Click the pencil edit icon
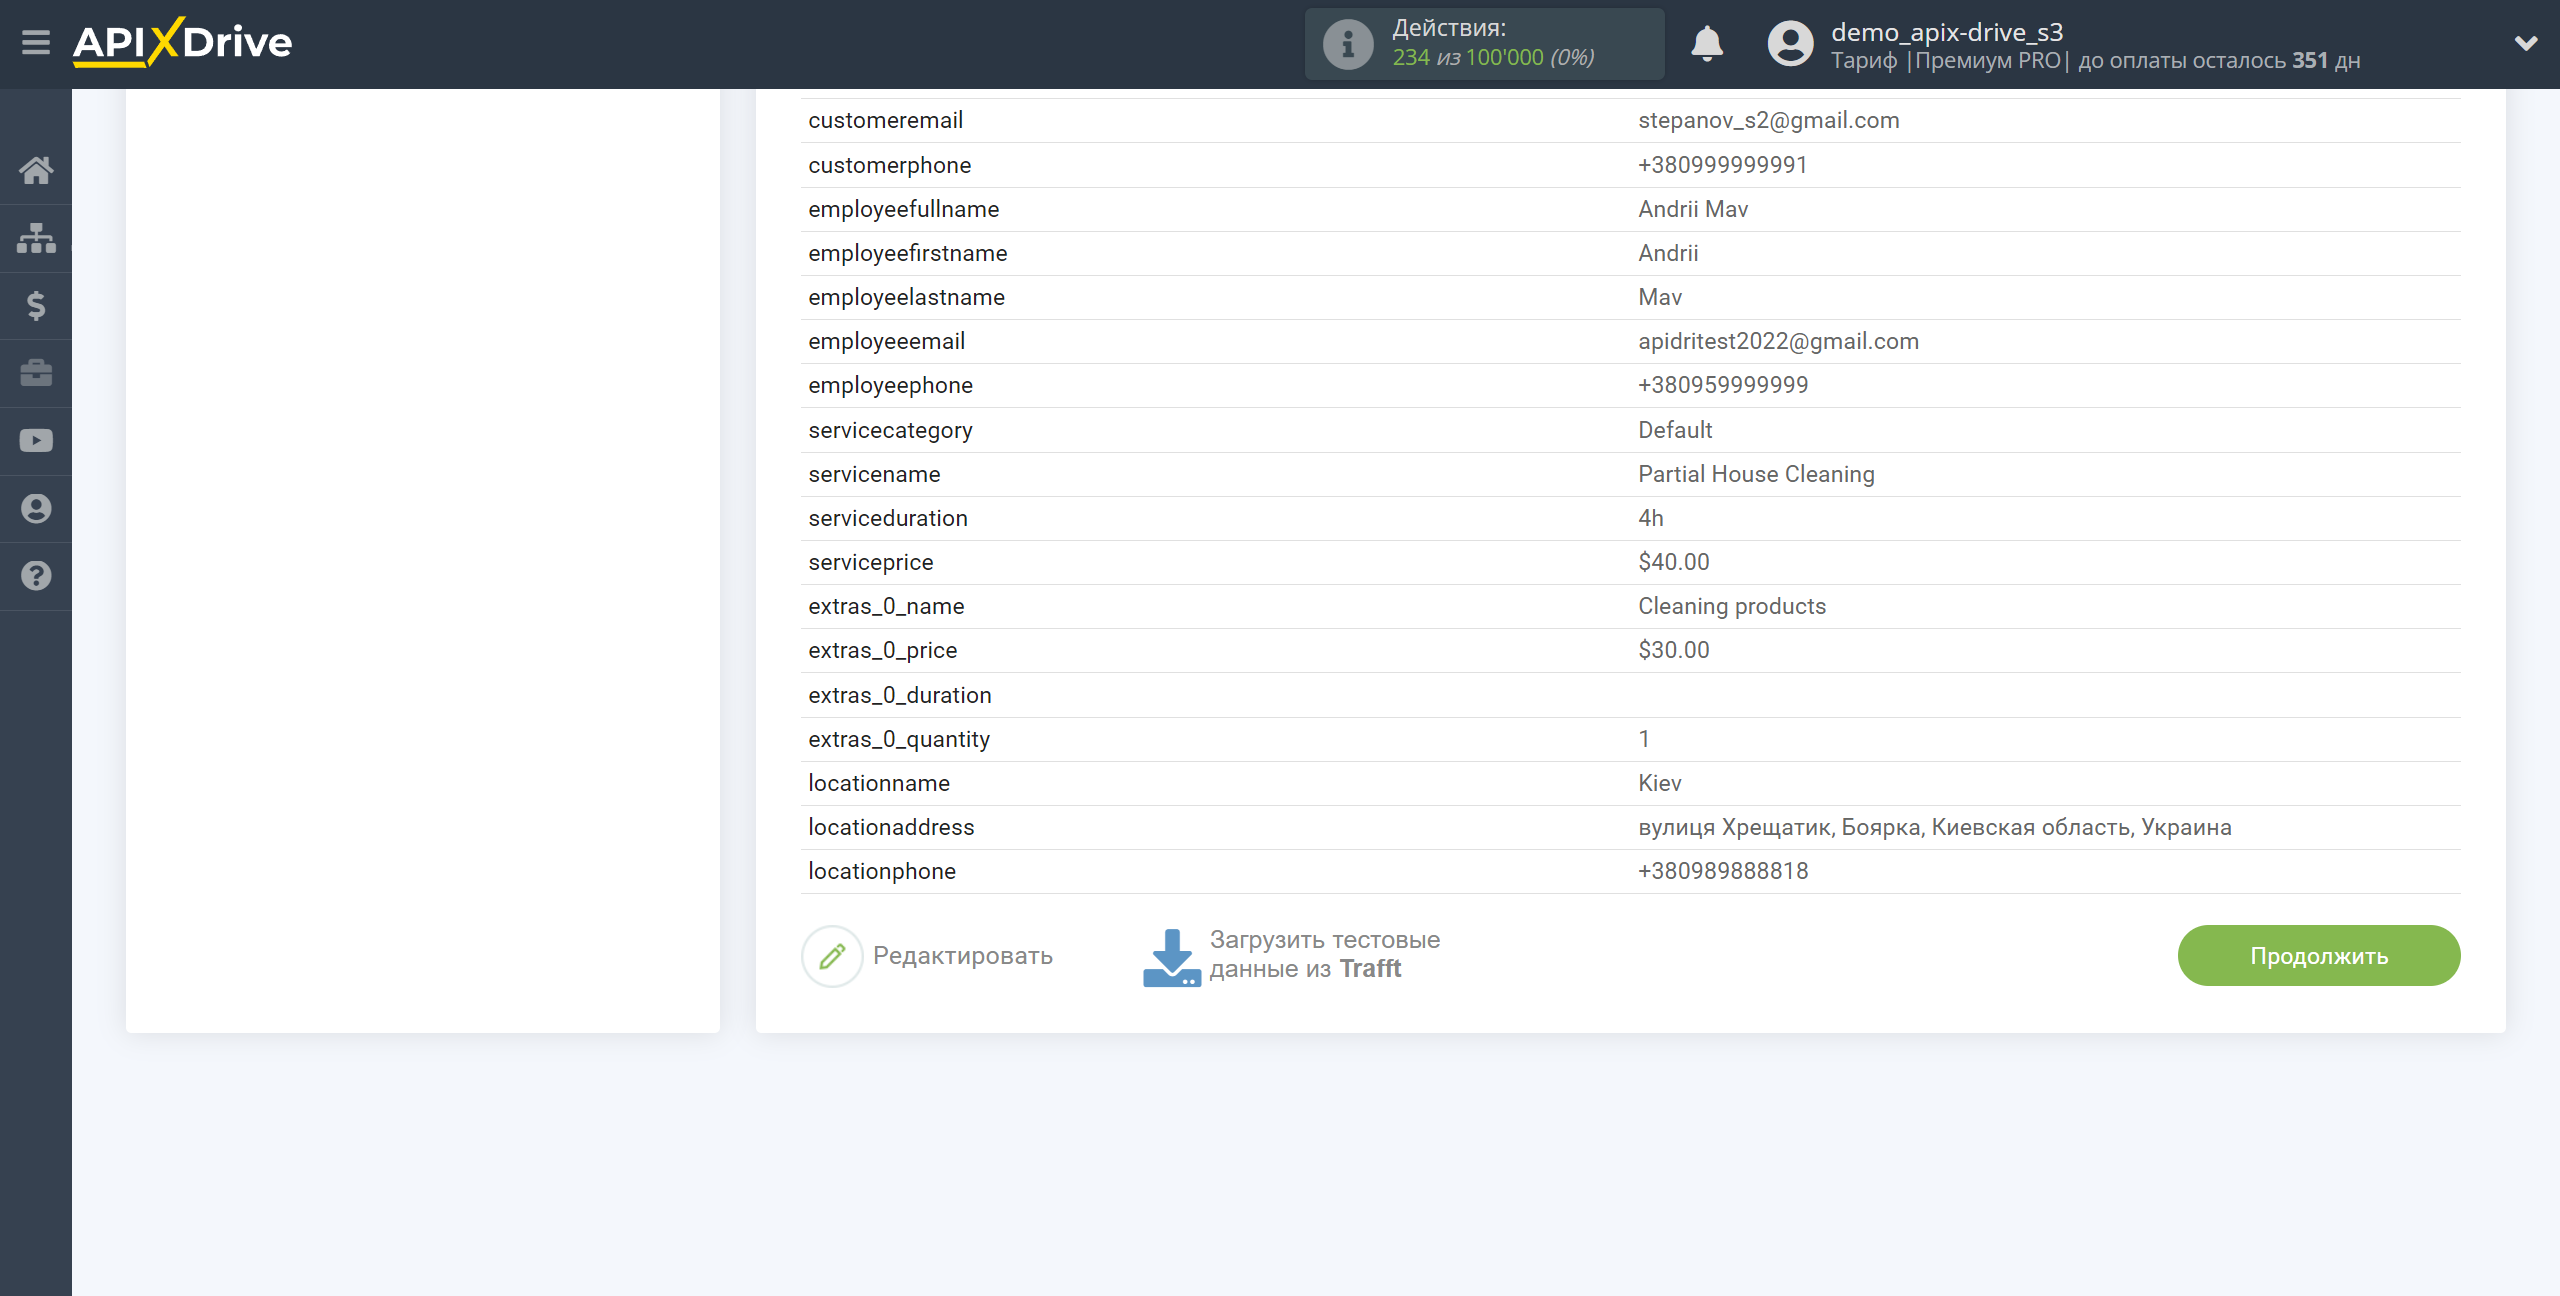 pos(832,956)
